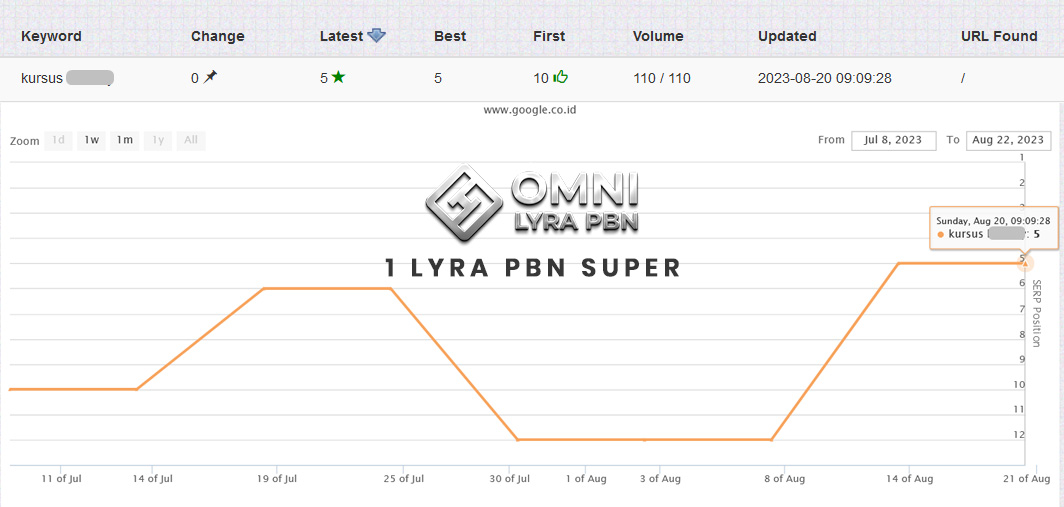Click the 14 of Jul axis label

tap(151, 478)
